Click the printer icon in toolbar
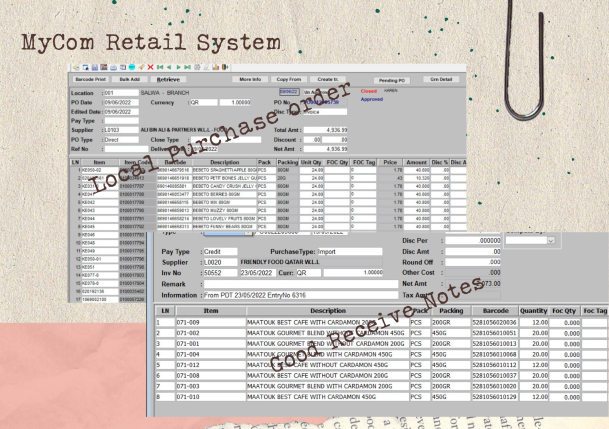This screenshot has width=609, height=429. [113, 68]
